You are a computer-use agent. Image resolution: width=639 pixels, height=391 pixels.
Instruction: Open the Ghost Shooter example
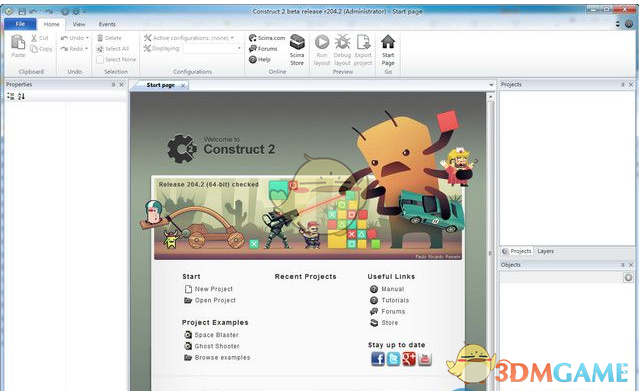(x=217, y=346)
